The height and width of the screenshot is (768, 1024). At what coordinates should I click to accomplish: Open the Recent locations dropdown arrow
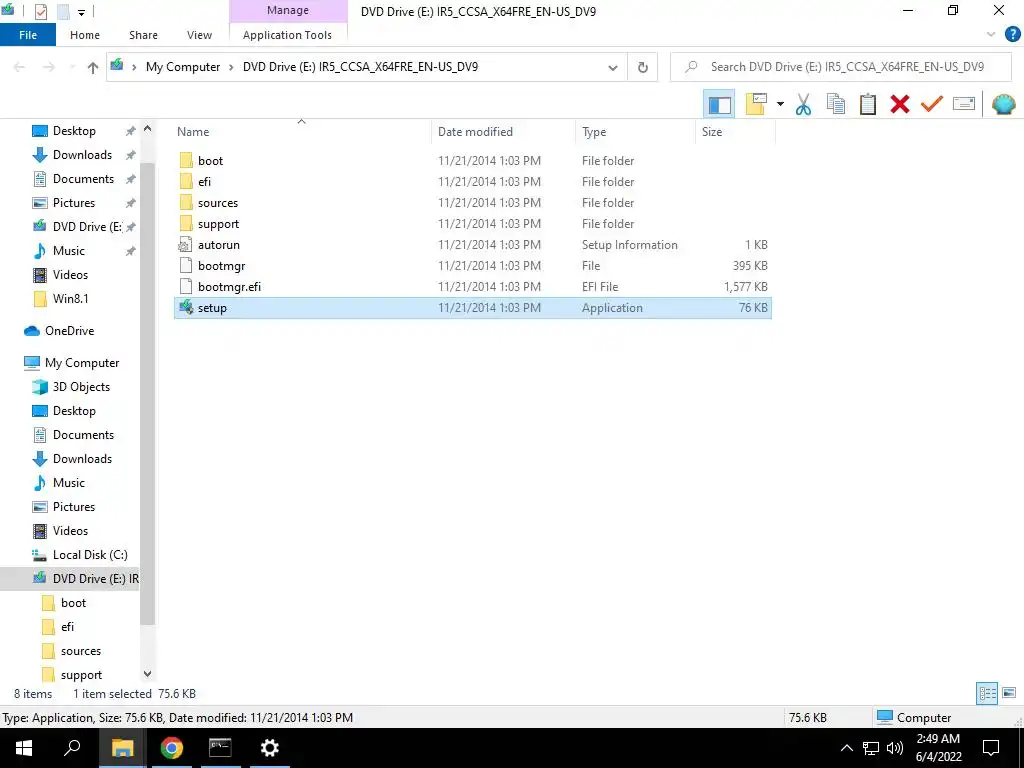coord(72,67)
